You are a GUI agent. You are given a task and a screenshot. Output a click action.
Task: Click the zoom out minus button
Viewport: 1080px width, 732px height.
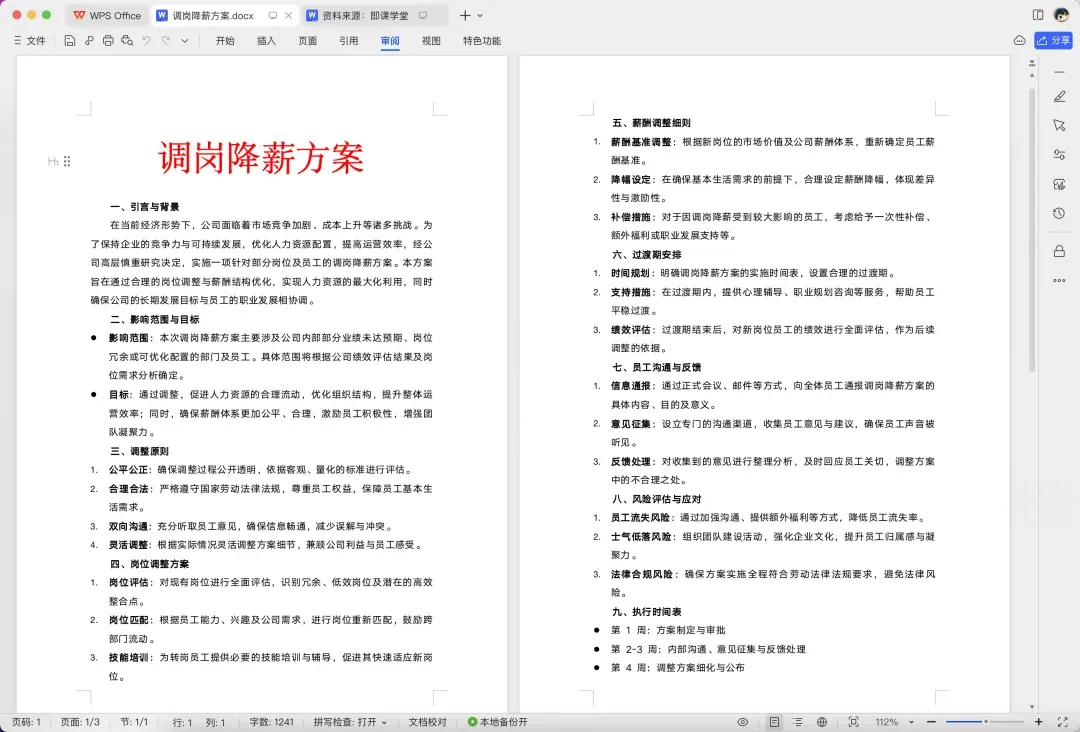tap(931, 722)
